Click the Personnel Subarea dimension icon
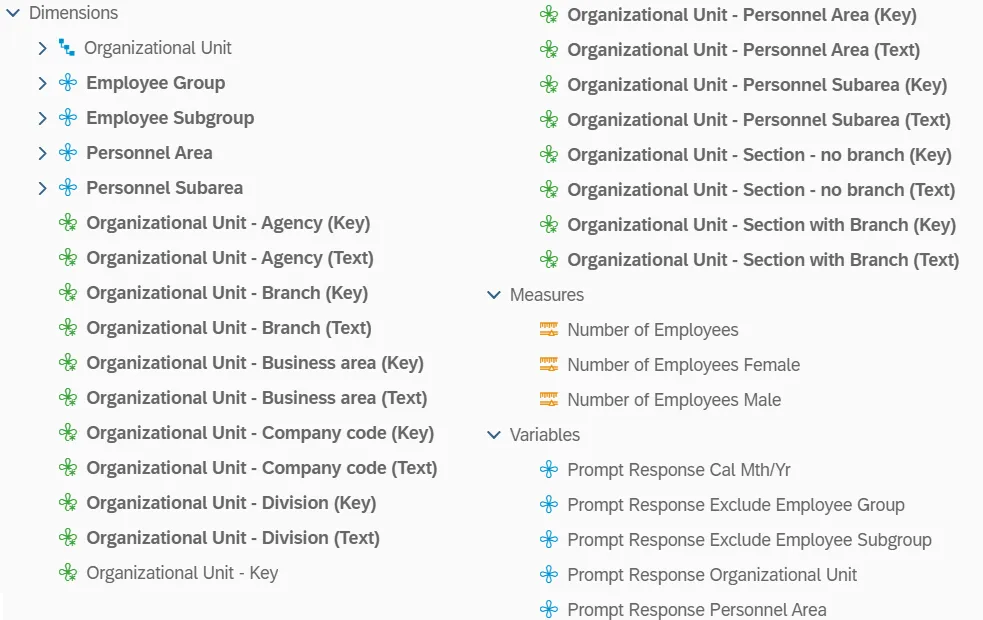This screenshot has width=983, height=620. tap(68, 188)
